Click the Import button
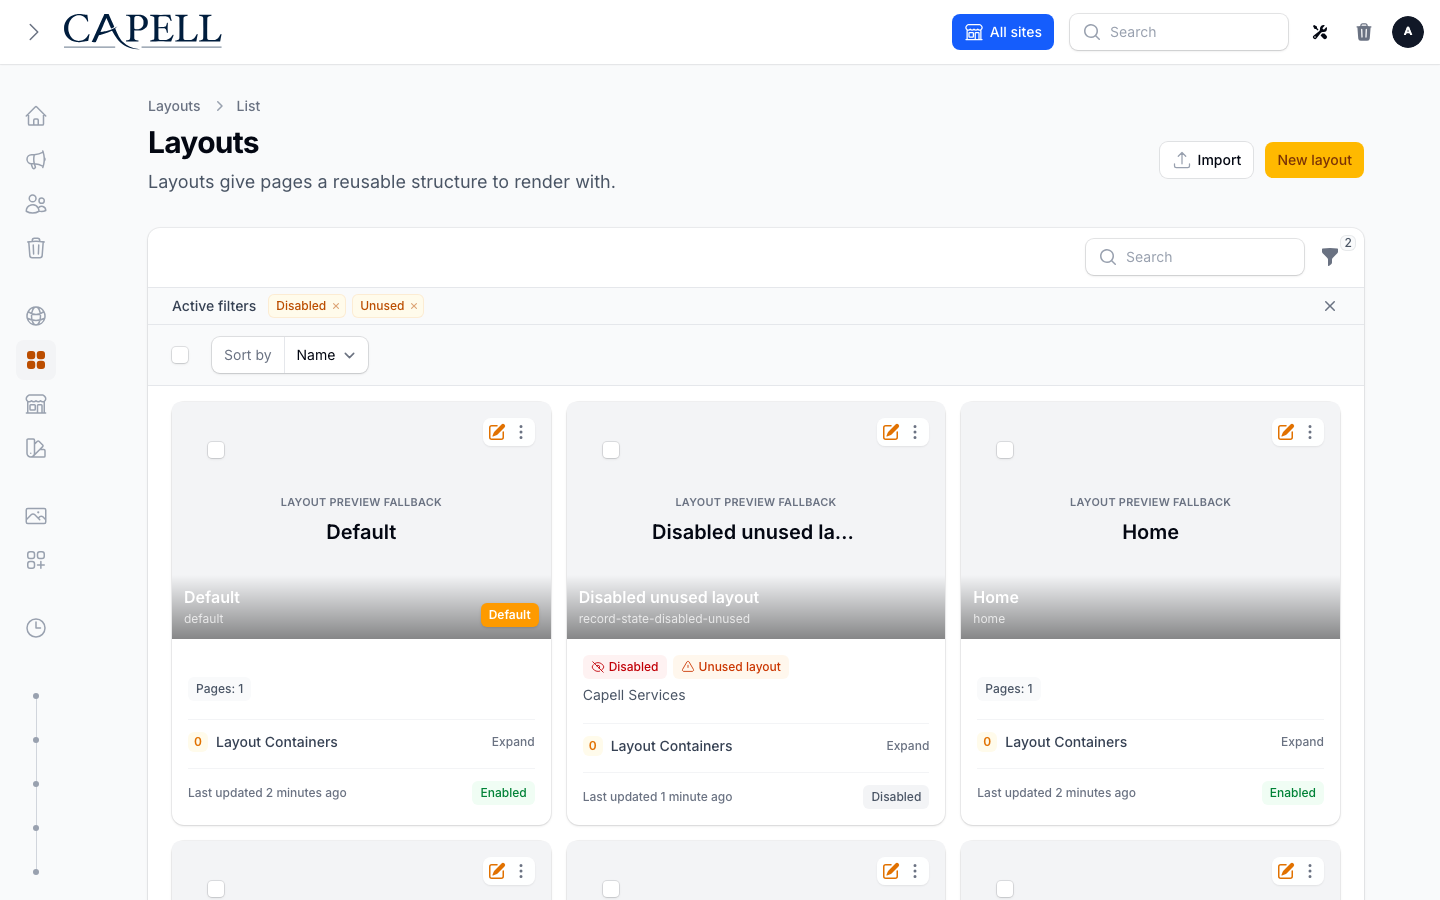The width and height of the screenshot is (1440, 900). click(x=1206, y=160)
